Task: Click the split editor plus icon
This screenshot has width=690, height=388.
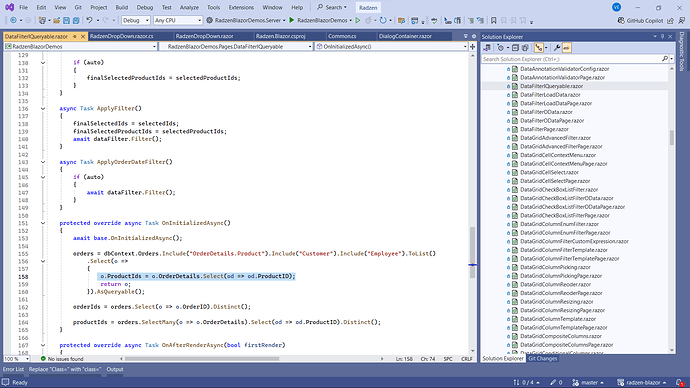Action: pos(473,46)
